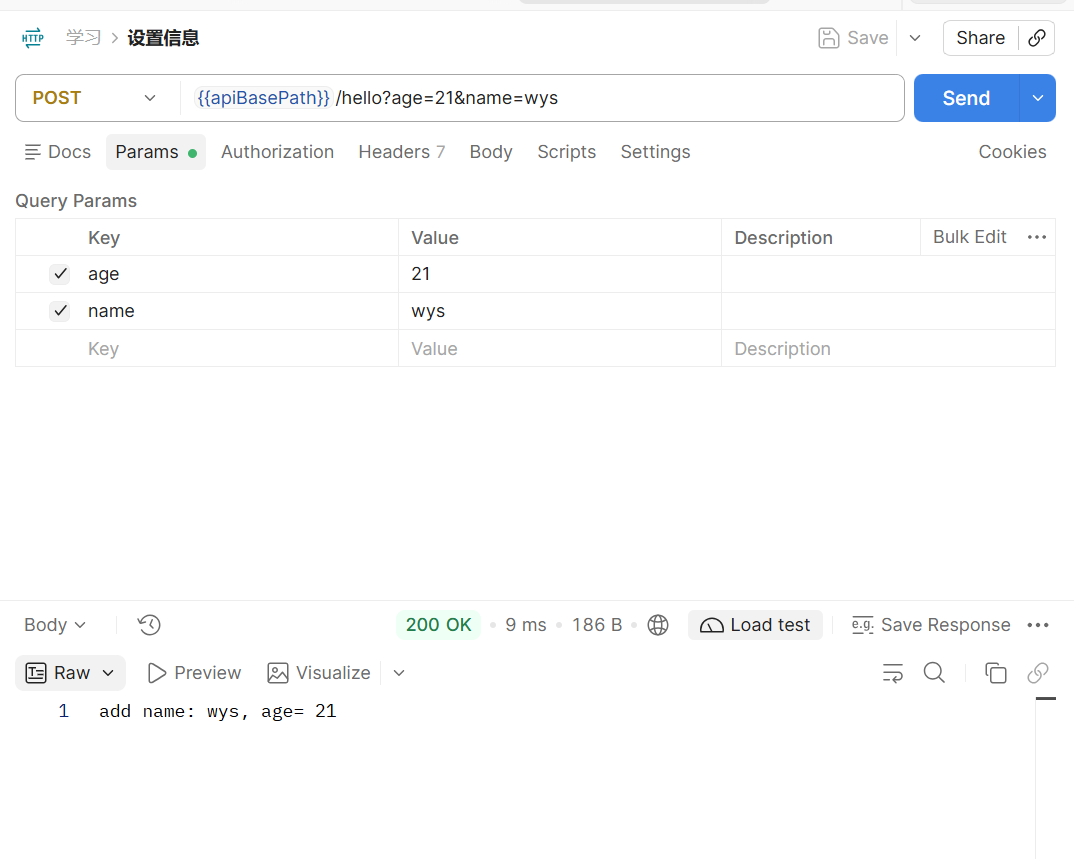
Task: Click the globe network information icon
Action: point(658,625)
